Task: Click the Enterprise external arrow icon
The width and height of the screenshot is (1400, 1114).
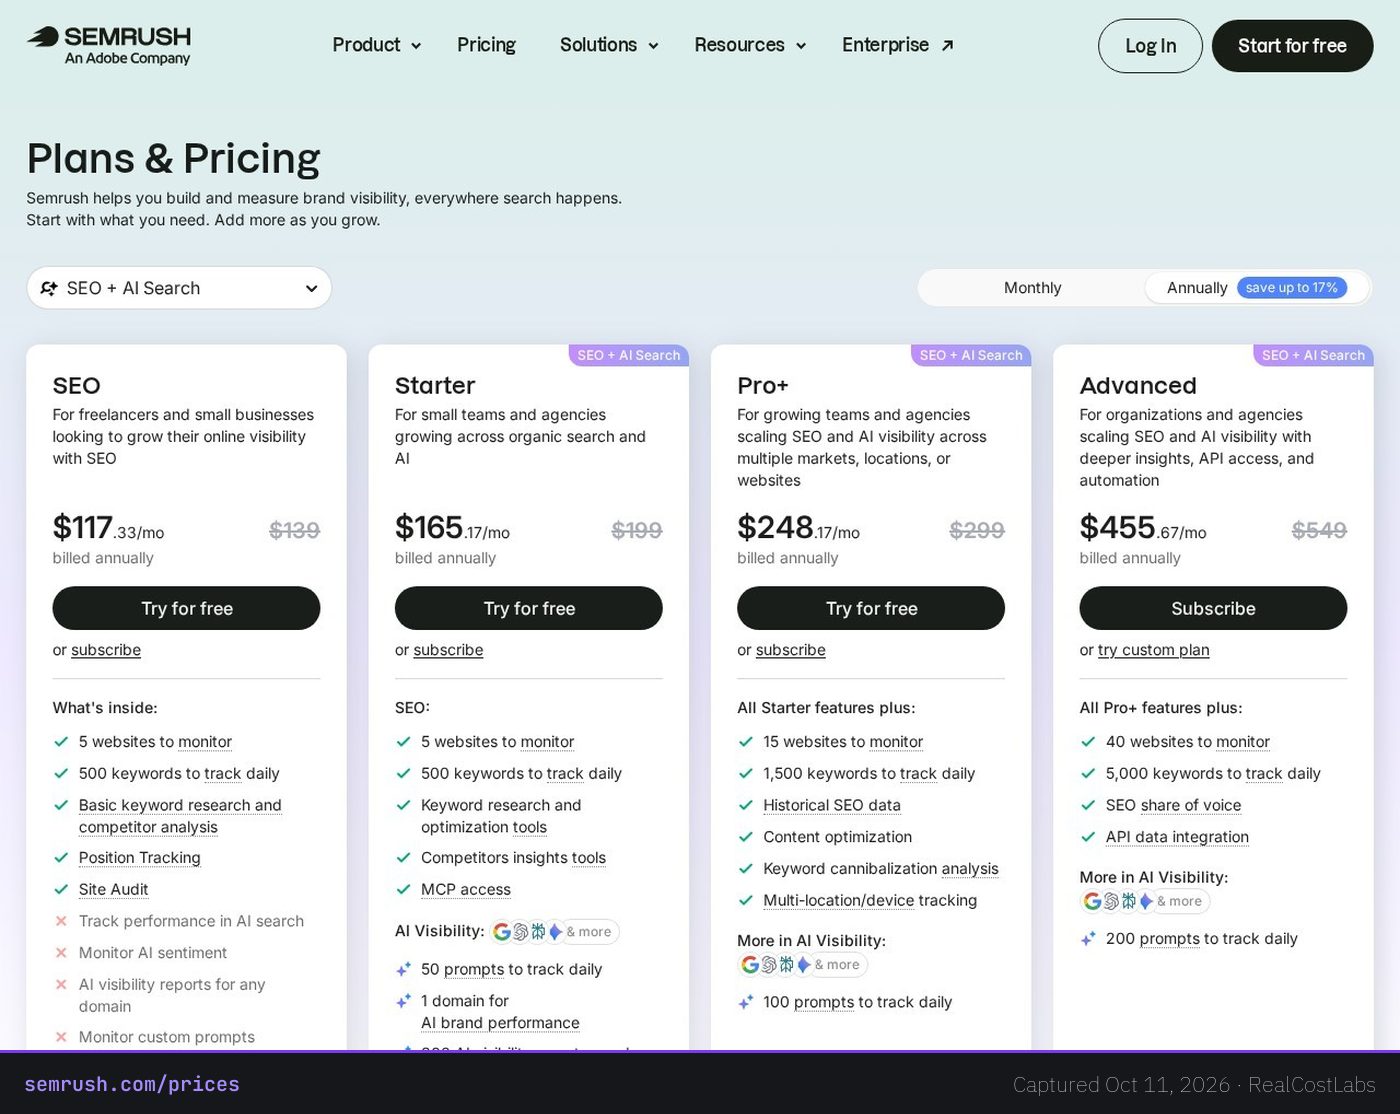Action: click(x=947, y=45)
